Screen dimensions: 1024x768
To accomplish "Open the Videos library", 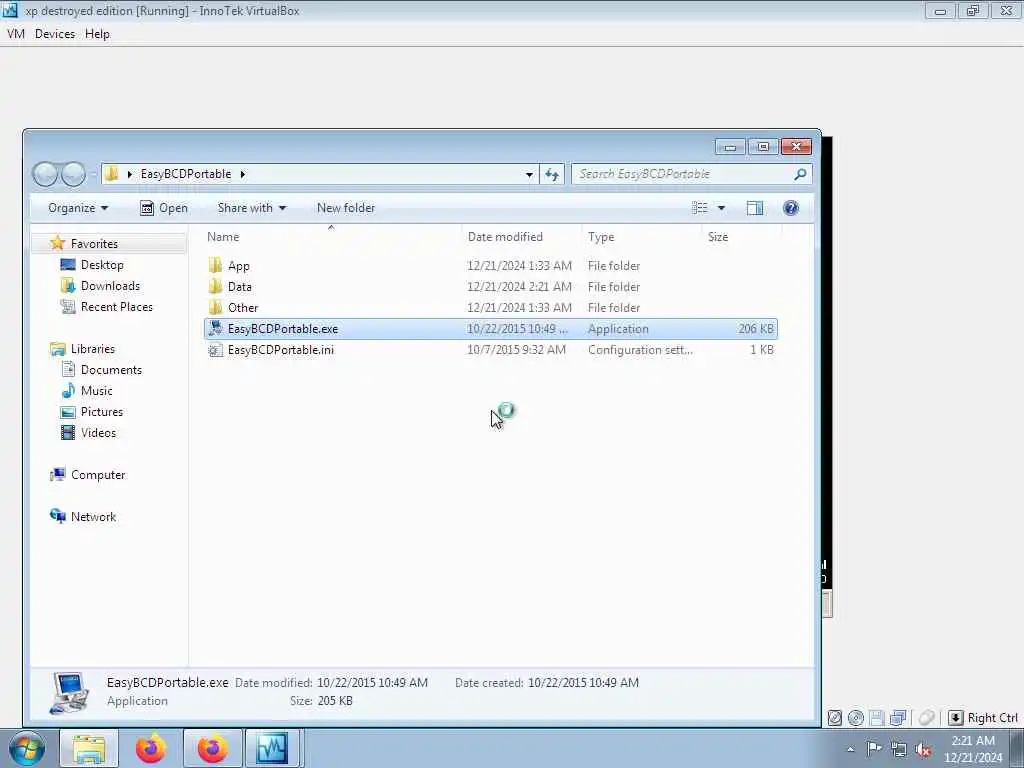I will point(98,433).
